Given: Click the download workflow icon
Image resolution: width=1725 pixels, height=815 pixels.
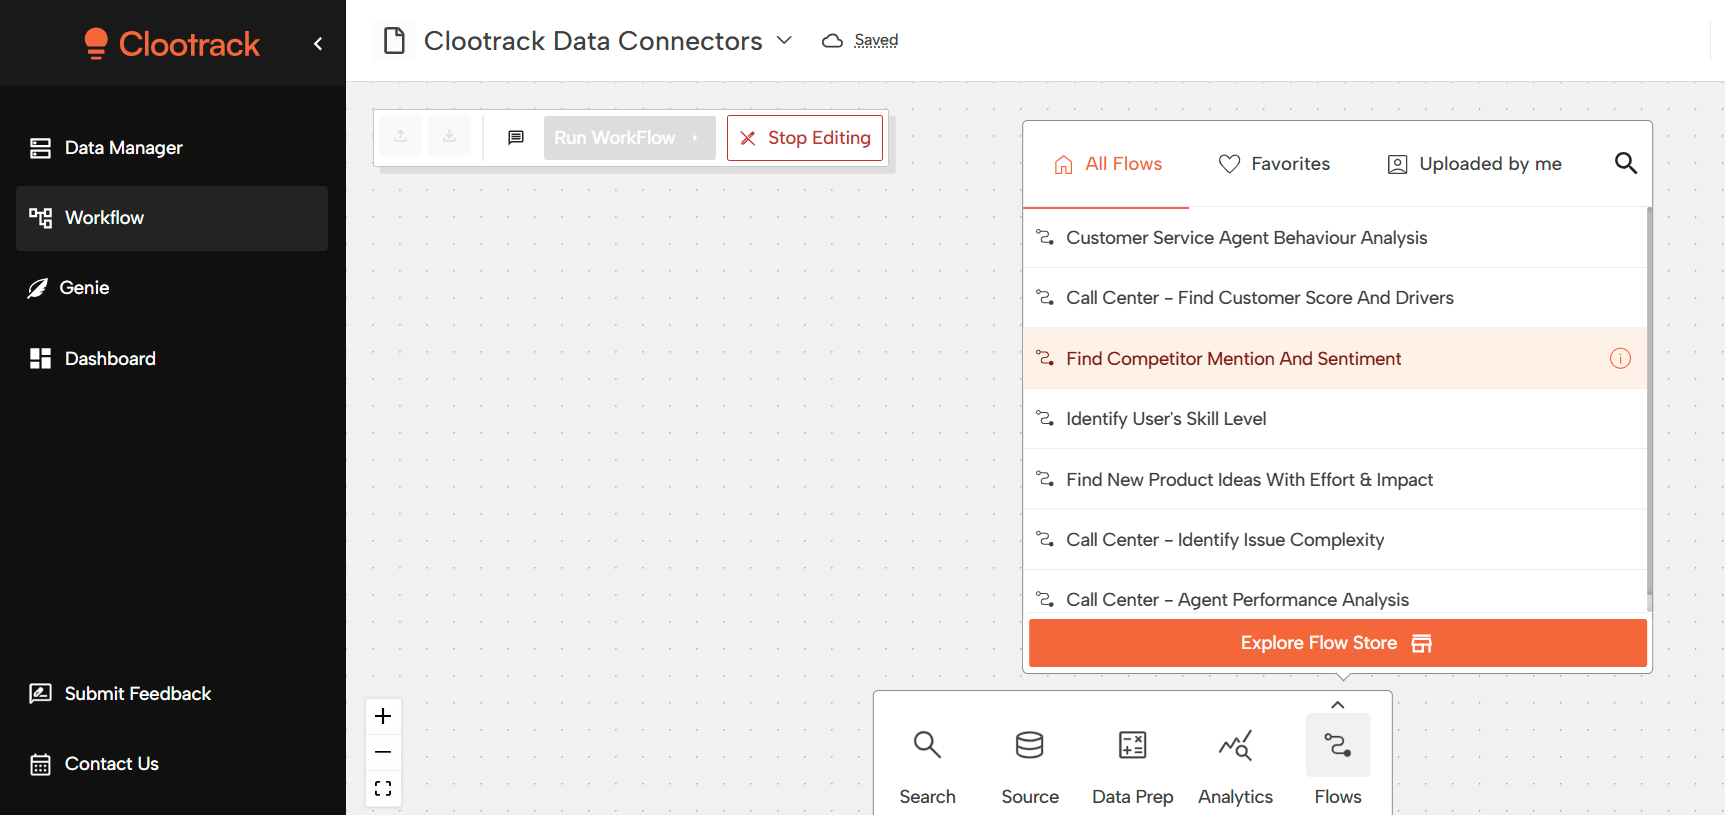Looking at the screenshot, I should (449, 135).
